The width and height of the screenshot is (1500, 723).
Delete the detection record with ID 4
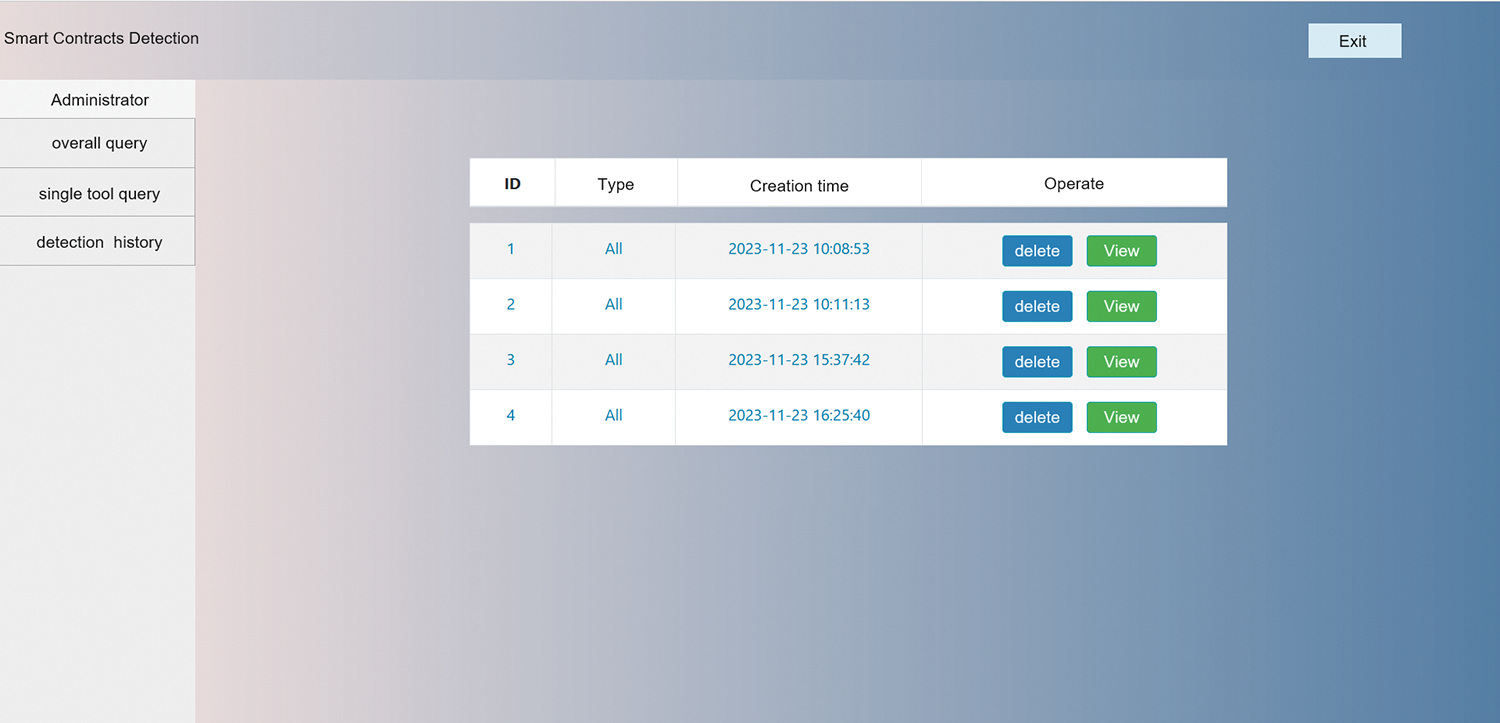click(1037, 417)
